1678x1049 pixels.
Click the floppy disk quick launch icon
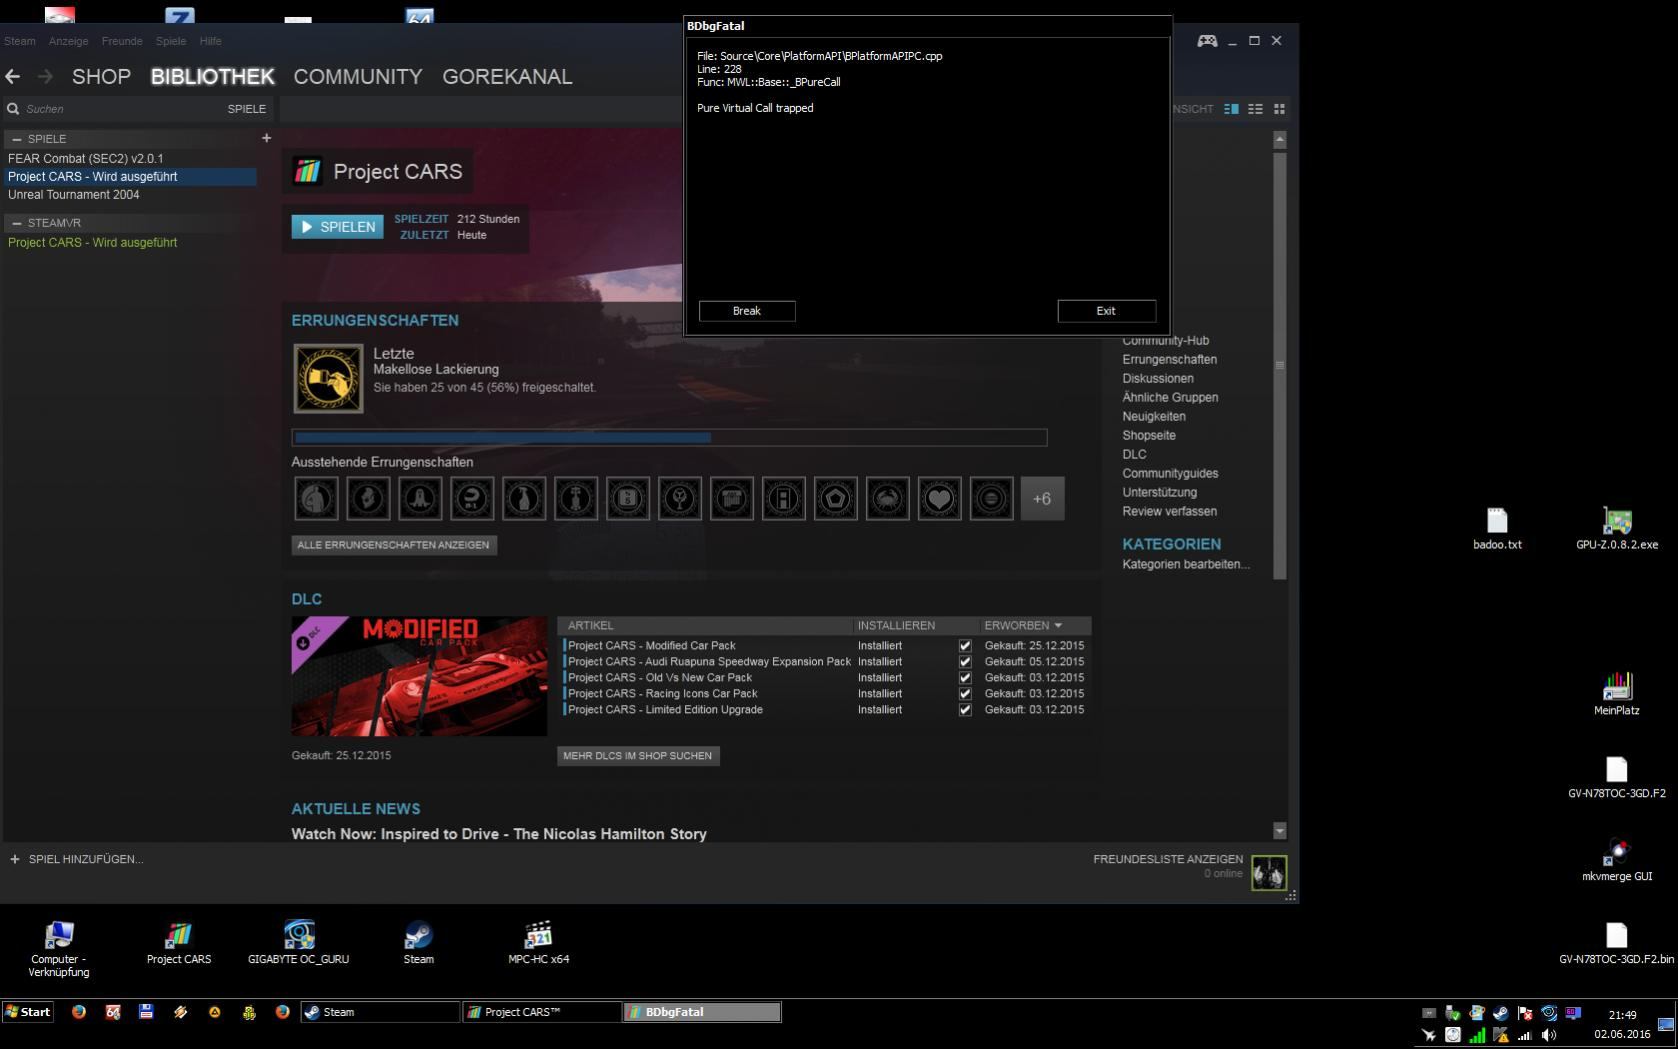(x=146, y=1012)
